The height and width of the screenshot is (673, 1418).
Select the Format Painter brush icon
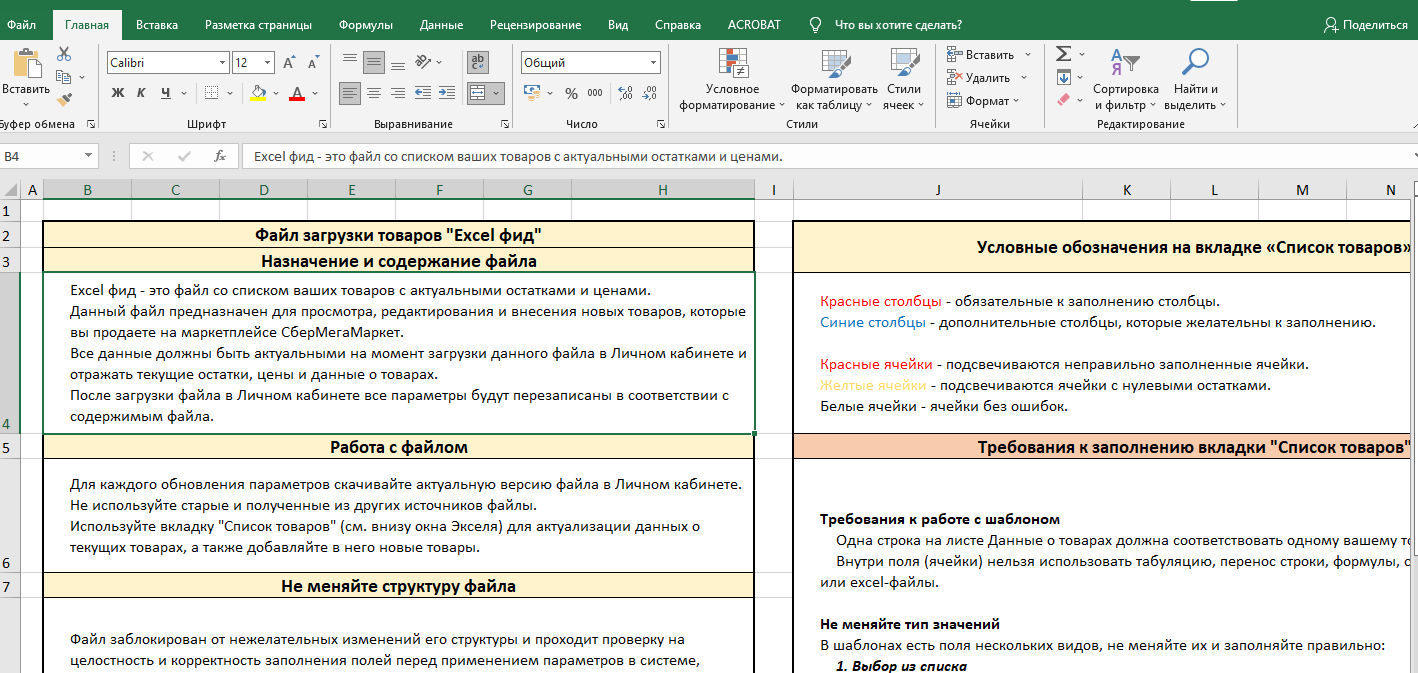[64, 99]
